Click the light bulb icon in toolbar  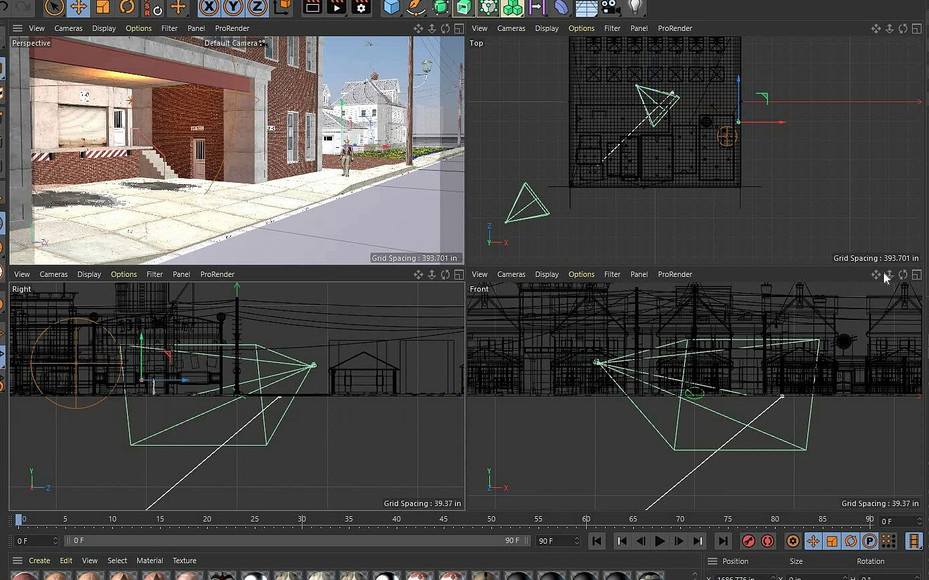(633, 7)
